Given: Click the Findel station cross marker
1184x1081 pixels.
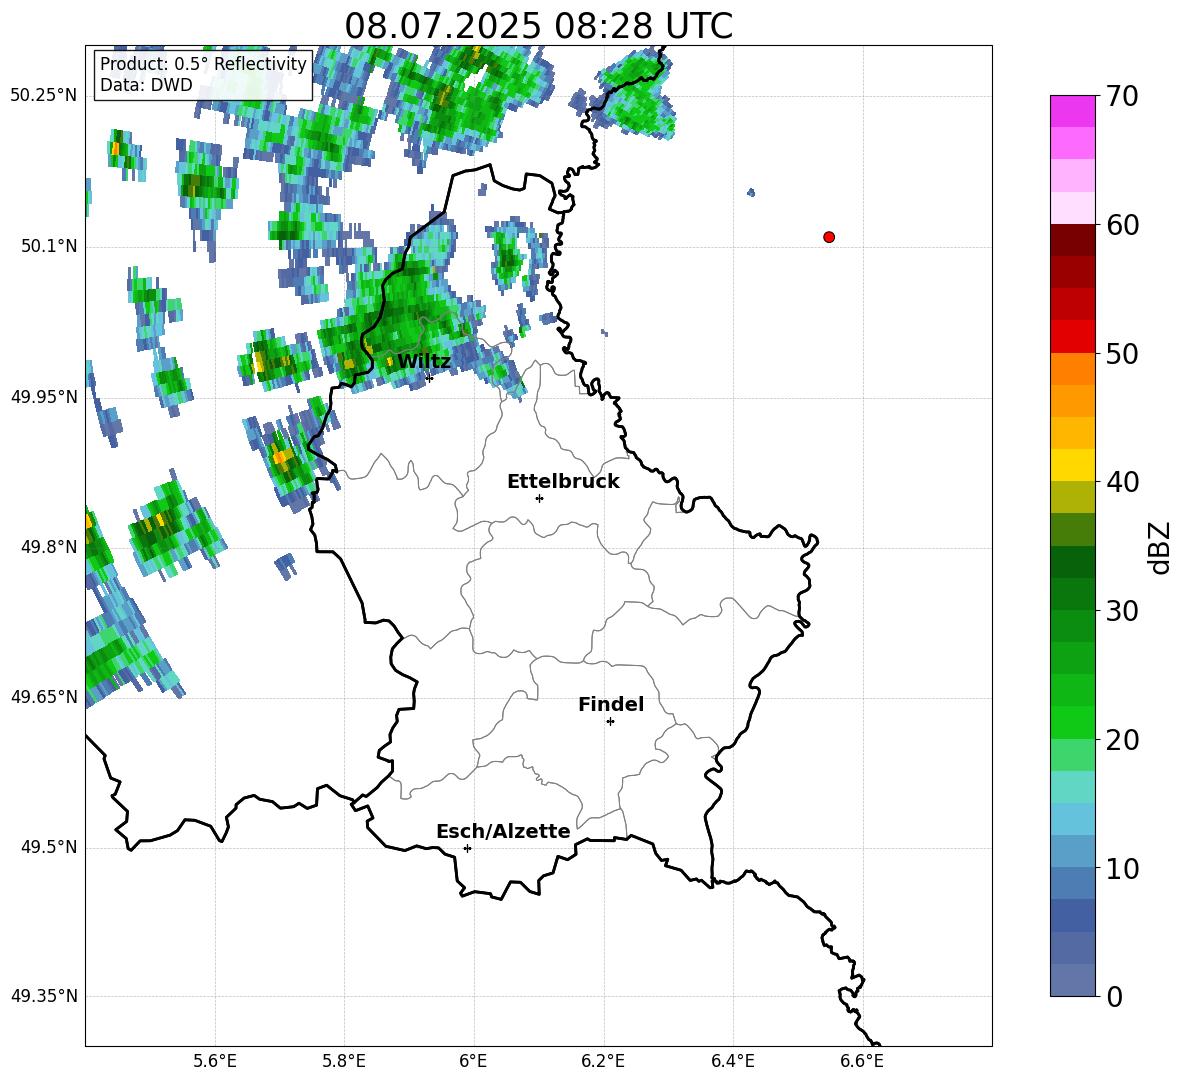Looking at the screenshot, I should point(610,722).
